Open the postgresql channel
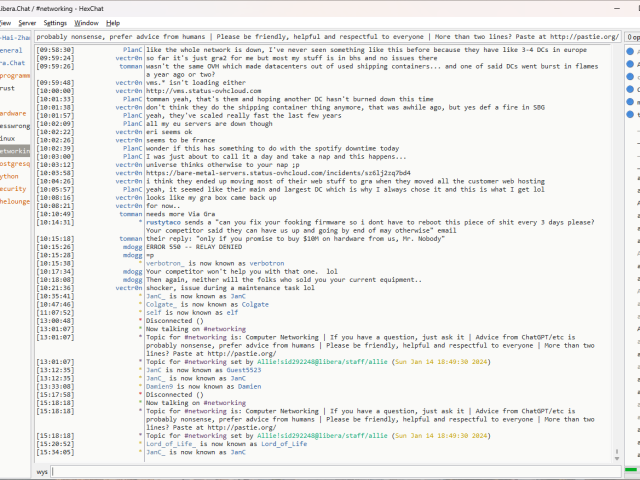This screenshot has width=640, height=480. pyautogui.click(x=13, y=163)
